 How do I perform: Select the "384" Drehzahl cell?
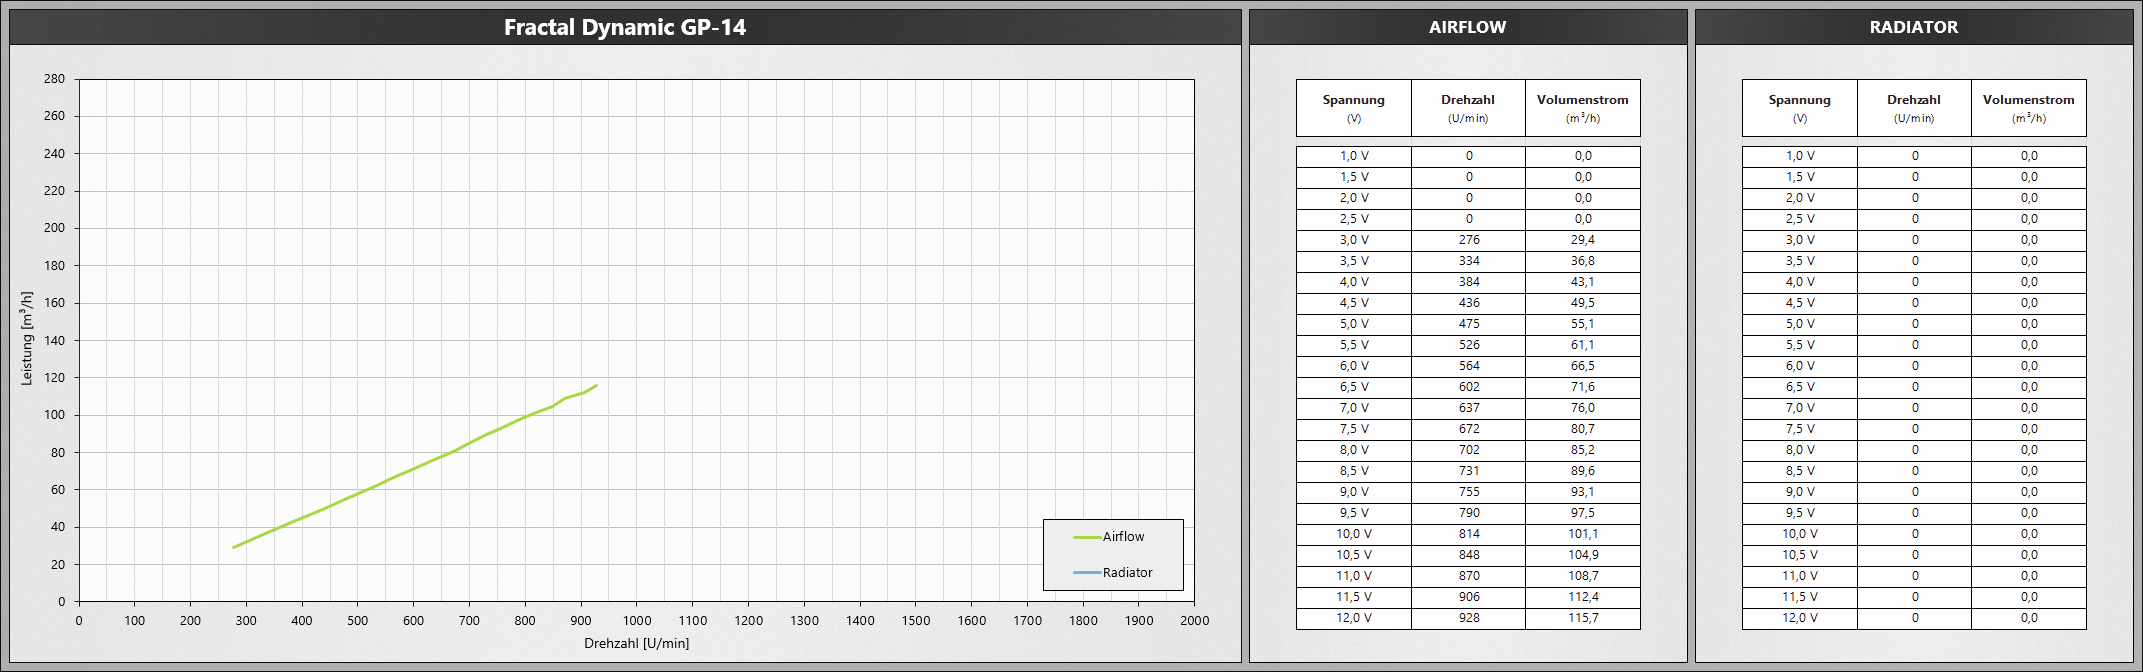point(1468,282)
